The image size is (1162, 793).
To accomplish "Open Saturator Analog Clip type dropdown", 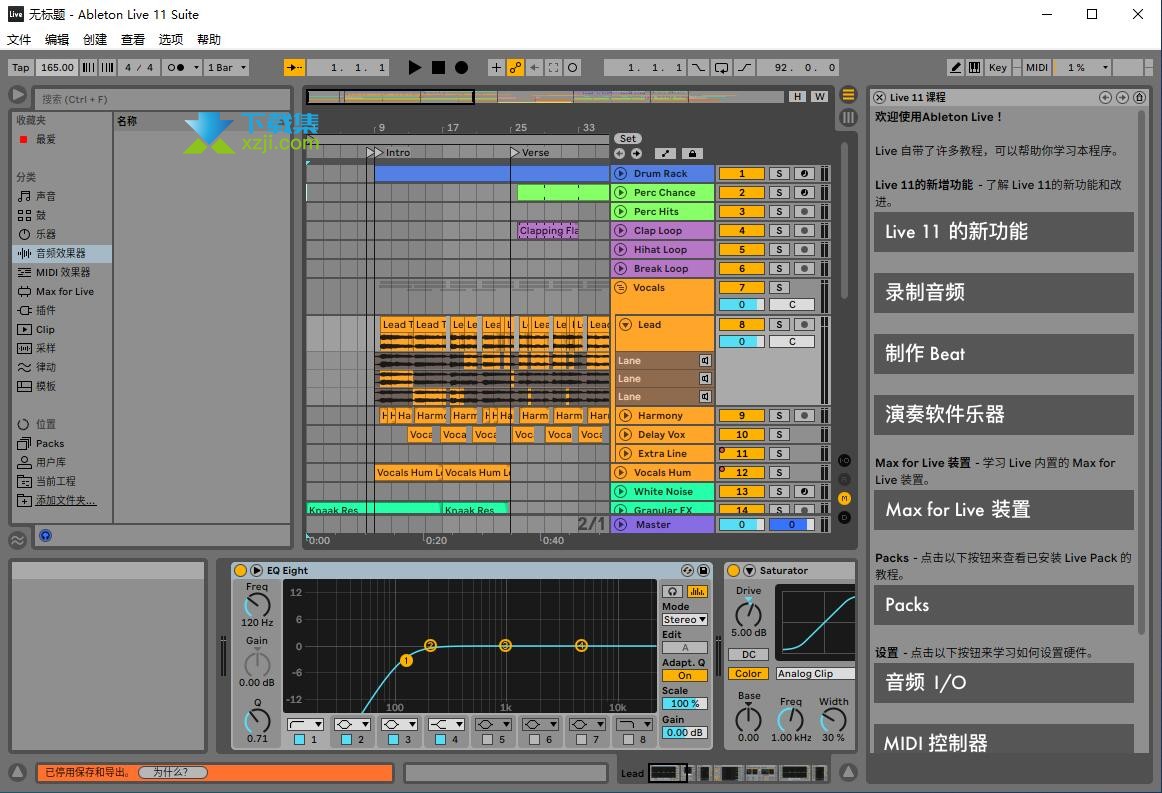I will point(814,674).
